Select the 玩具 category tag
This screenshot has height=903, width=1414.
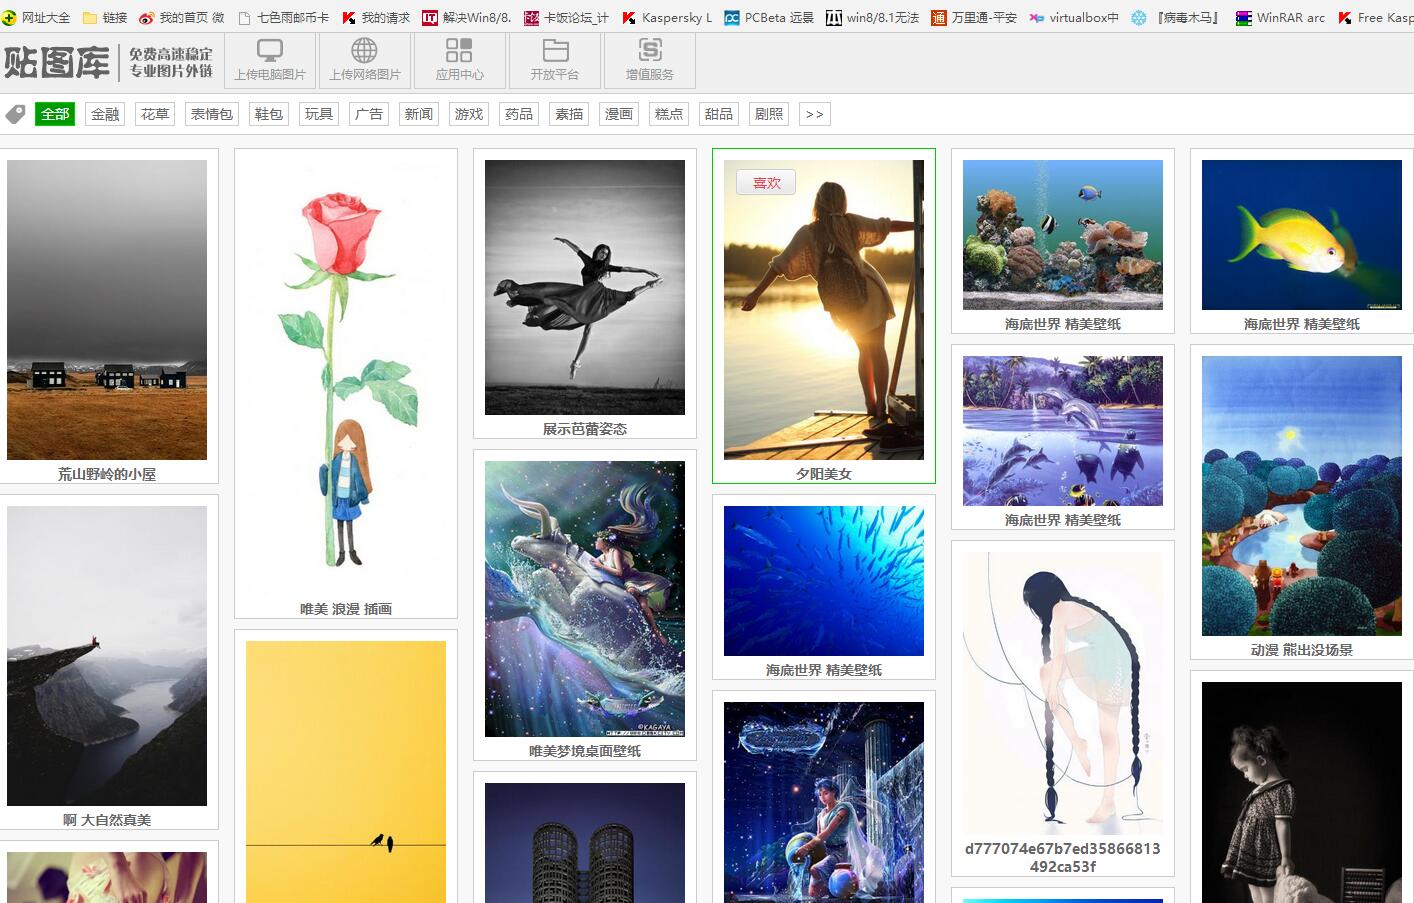[x=319, y=114]
